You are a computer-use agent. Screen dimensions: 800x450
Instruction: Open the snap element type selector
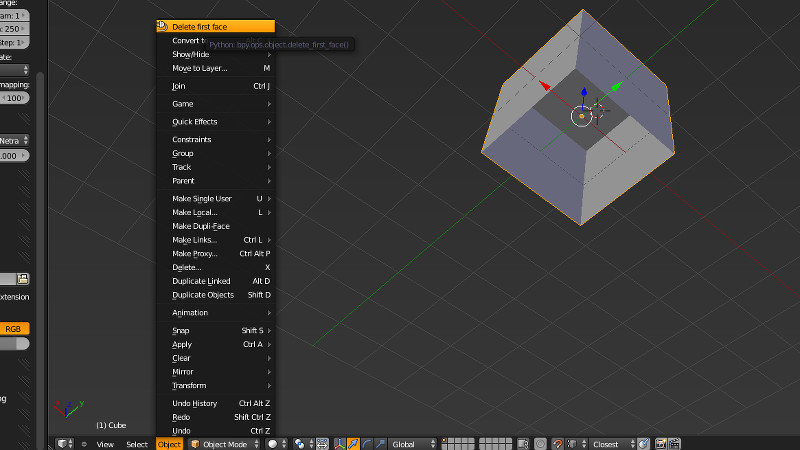[577, 444]
